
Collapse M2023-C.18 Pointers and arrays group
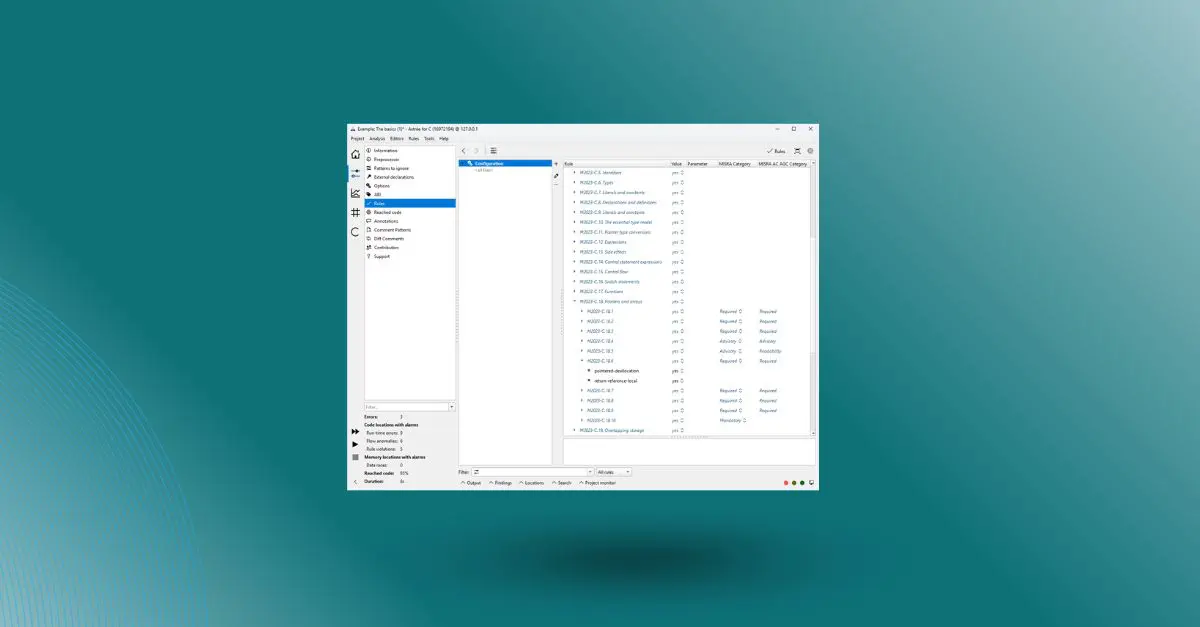574,301
